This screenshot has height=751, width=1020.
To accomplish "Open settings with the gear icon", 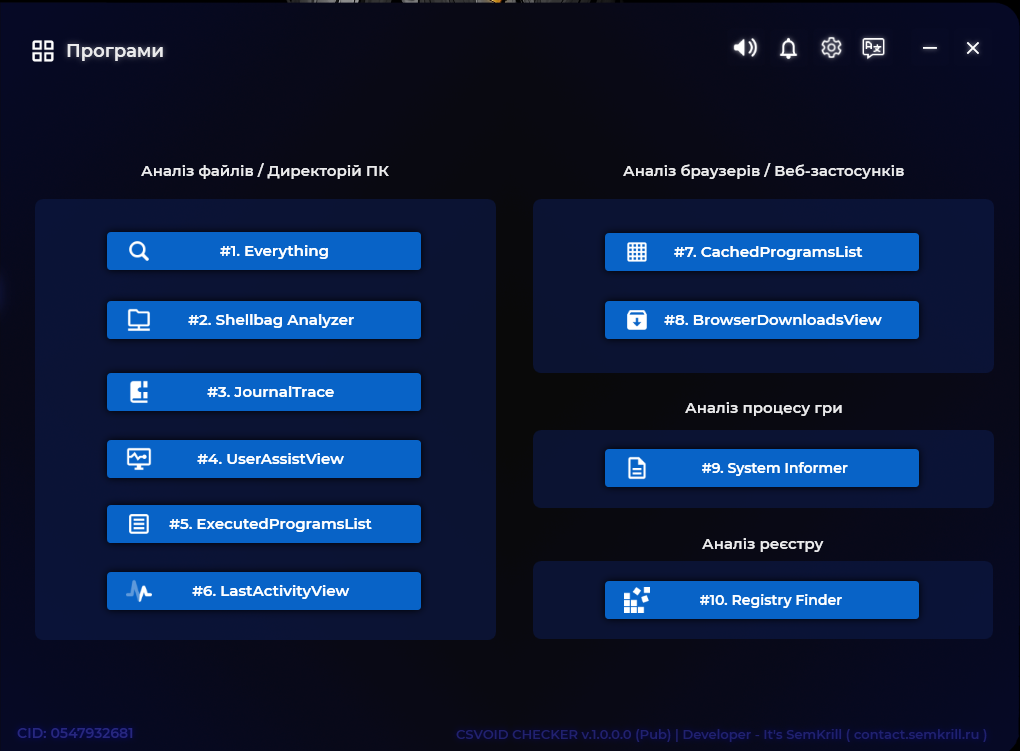I will point(831,48).
